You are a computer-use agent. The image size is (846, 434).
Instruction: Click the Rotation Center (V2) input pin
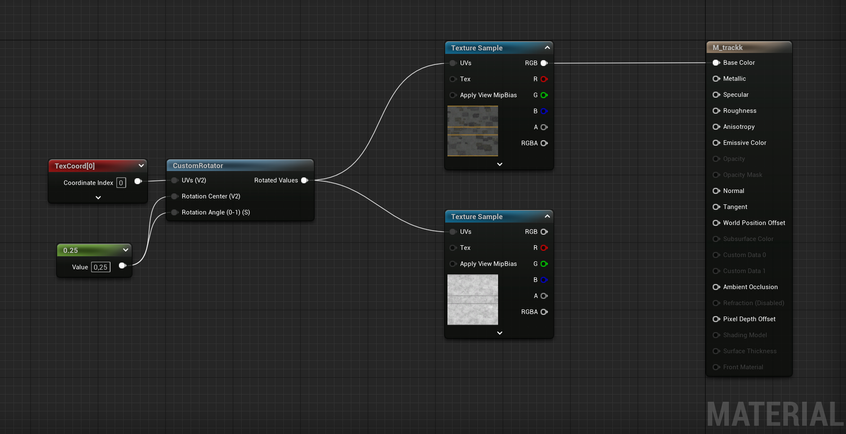point(174,197)
